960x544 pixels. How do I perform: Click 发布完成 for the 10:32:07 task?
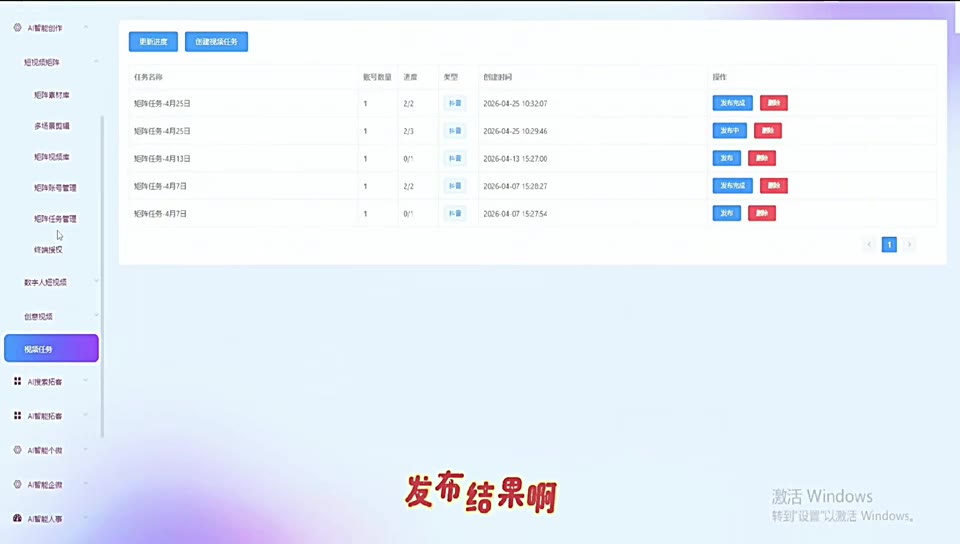(732, 103)
